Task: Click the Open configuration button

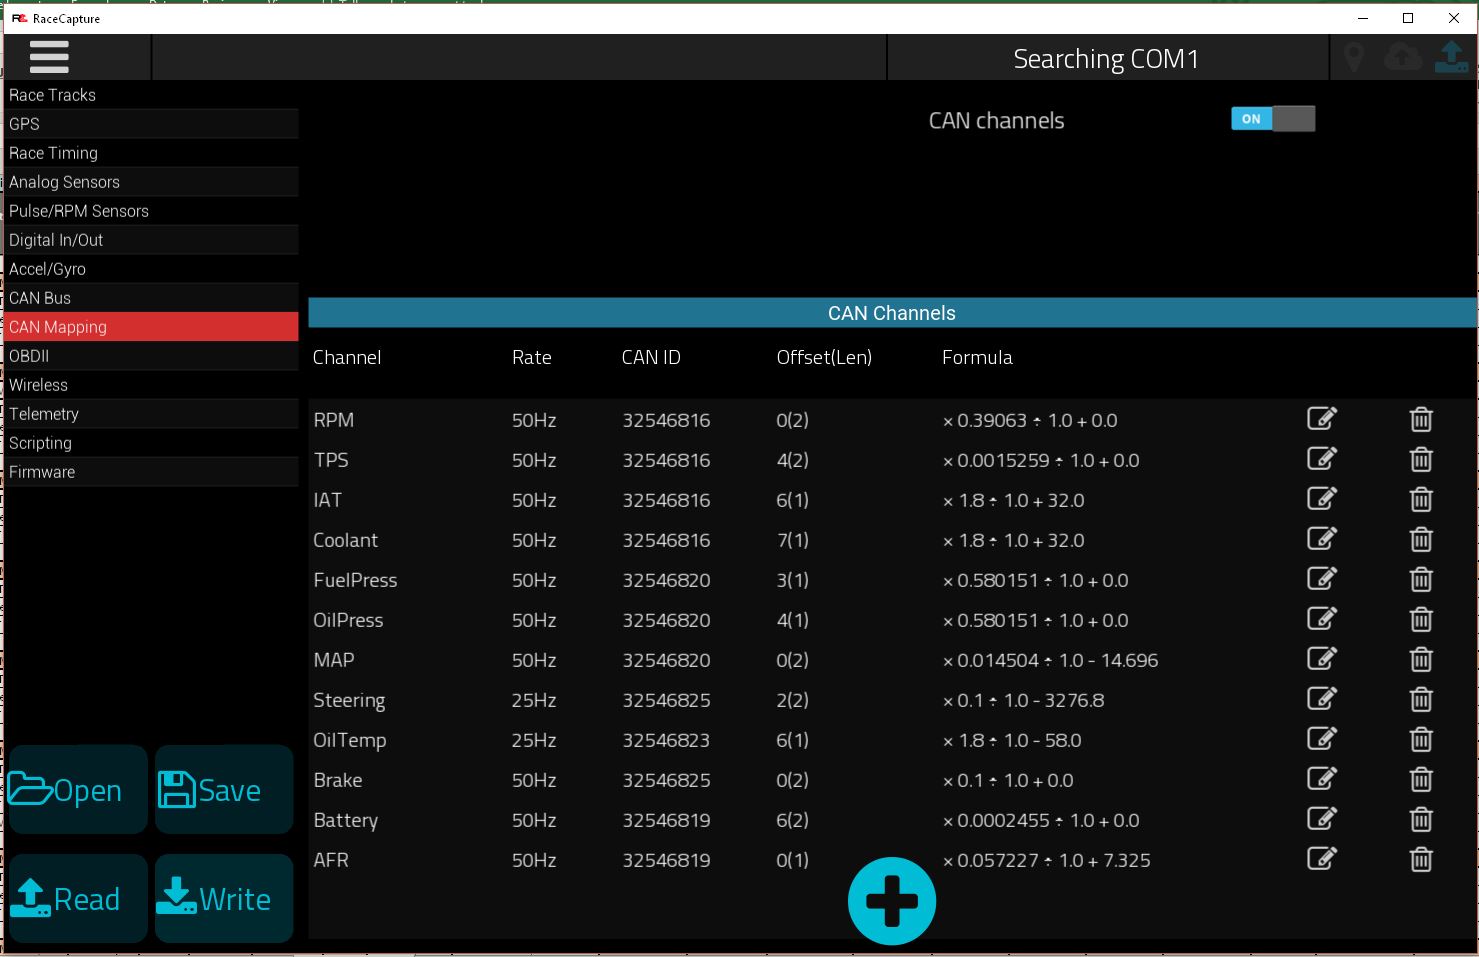Action: (x=77, y=790)
